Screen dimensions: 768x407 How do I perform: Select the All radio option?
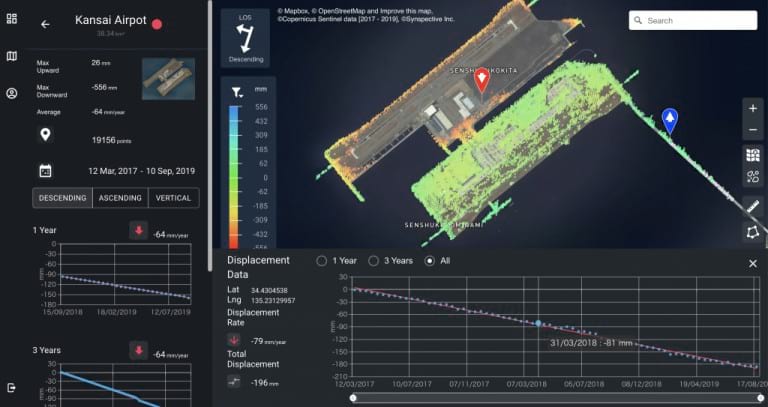pos(430,261)
